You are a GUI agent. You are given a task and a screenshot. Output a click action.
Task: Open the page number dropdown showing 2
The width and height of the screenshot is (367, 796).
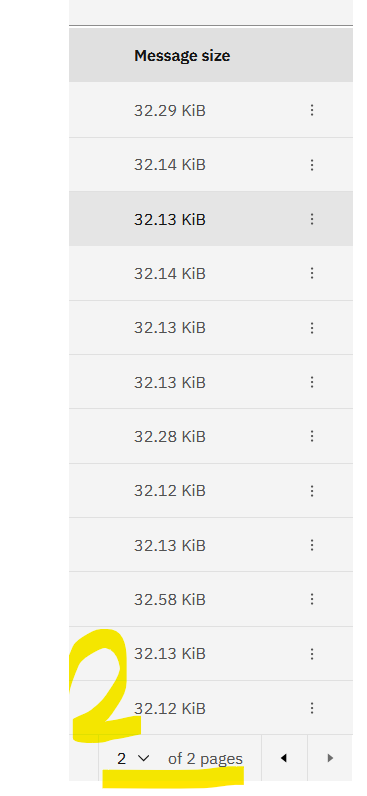tap(133, 758)
